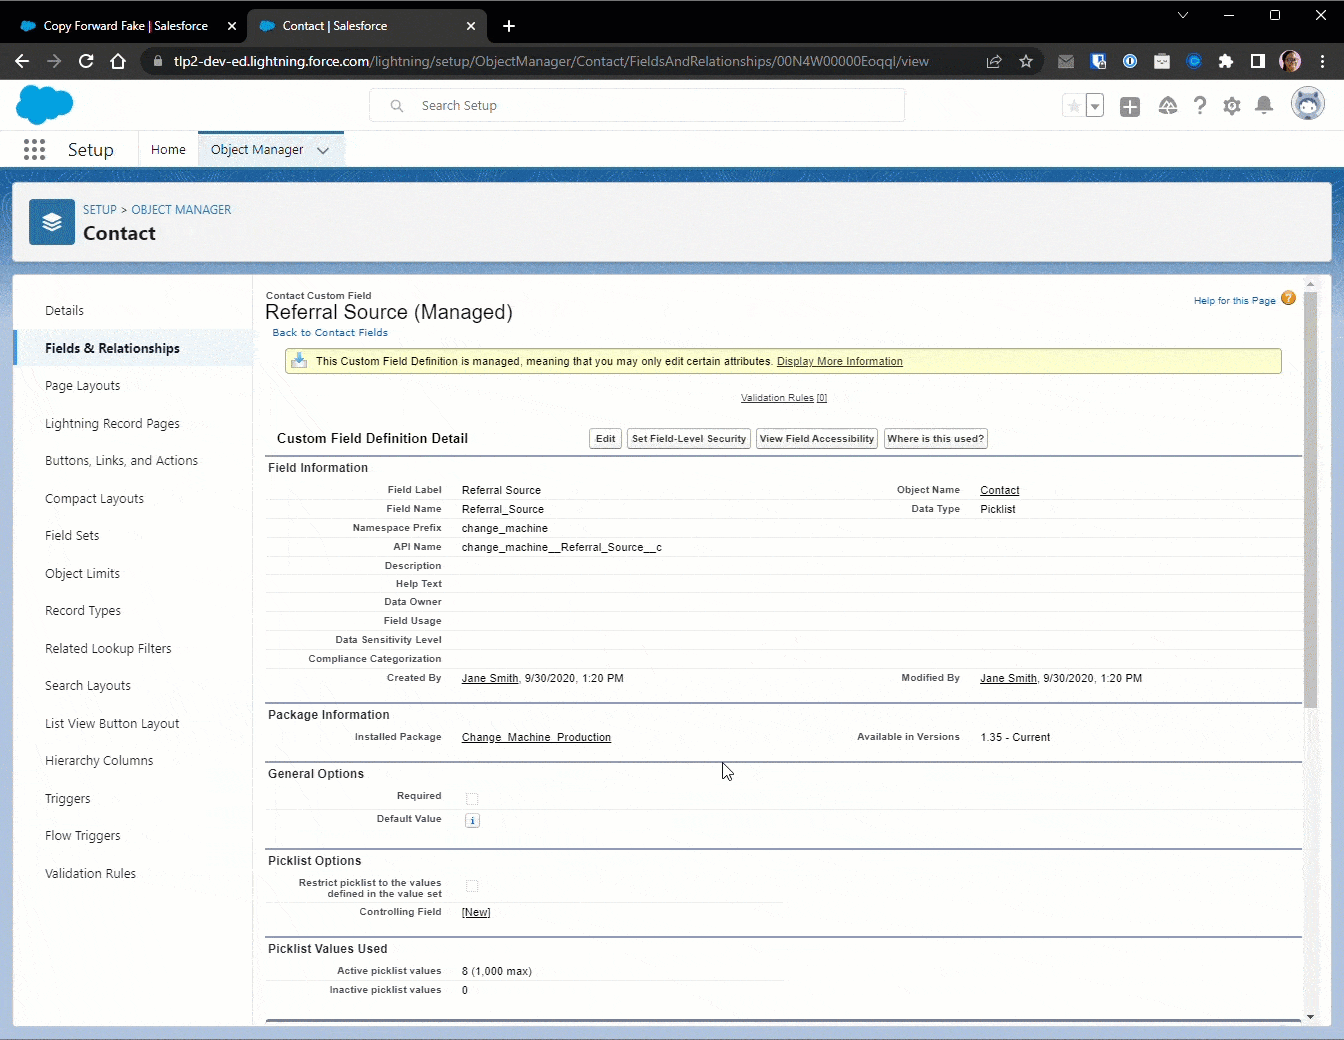
Task: Click View Field Accessibility button
Action: click(817, 438)
